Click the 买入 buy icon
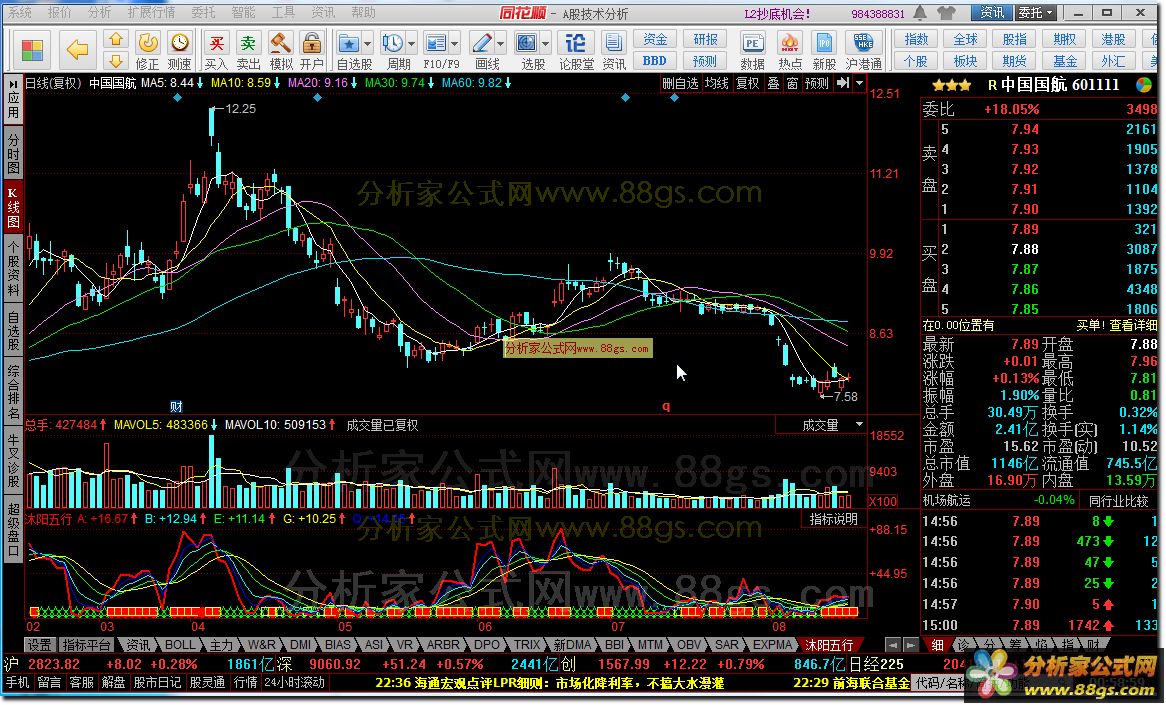Screen dimensions: 1166x705 click(216, 51)
